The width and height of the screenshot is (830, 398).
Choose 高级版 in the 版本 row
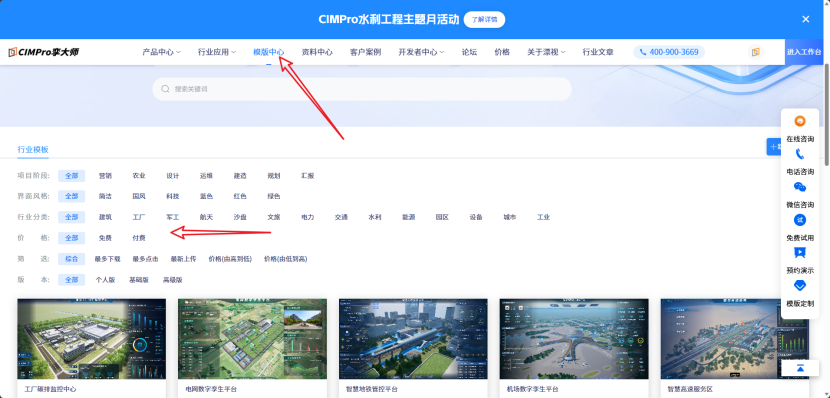point(173,280)
